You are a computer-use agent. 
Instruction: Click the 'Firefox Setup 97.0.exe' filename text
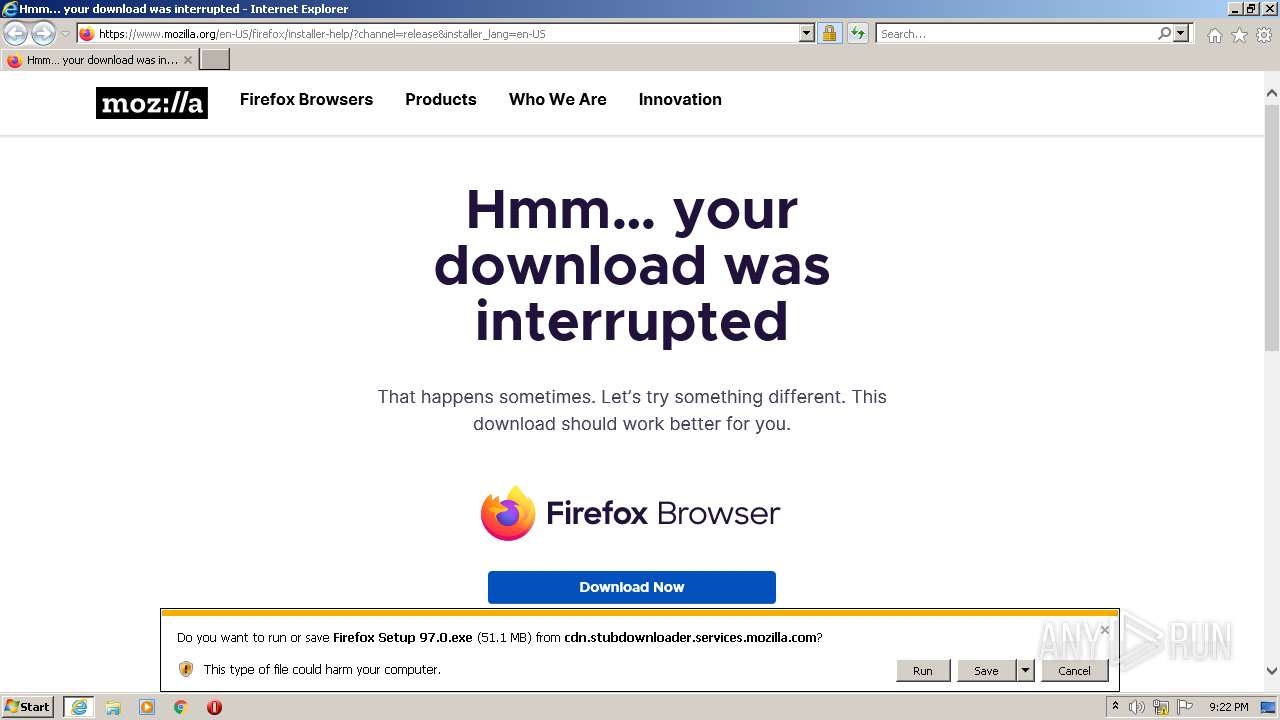[x=402, y=637]
